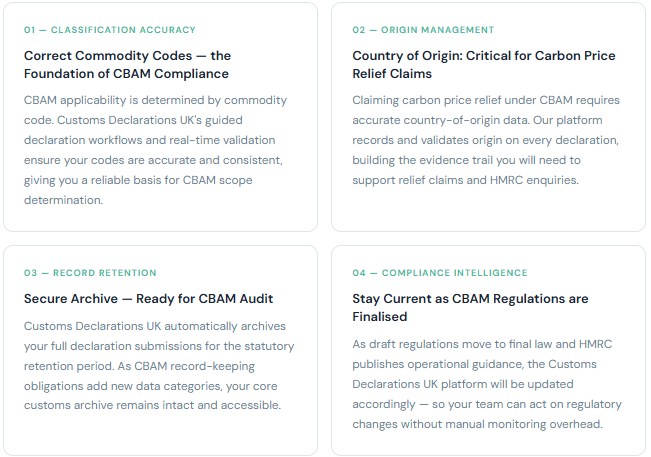This screenshot has height=457, width=651.
Task: Open 'Stay Current as CBAM Regulations' heading
Action: click(x=469, y=307)
